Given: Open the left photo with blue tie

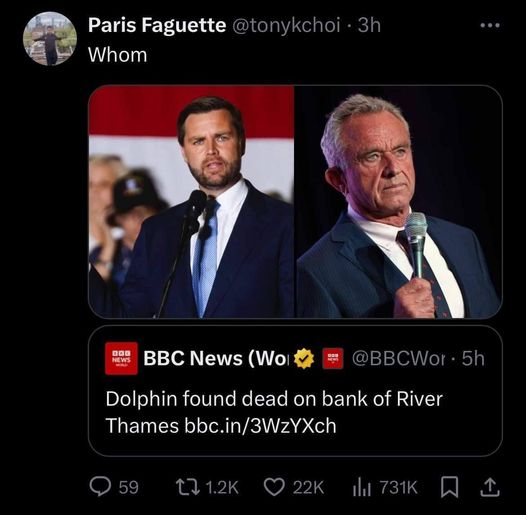Looking at the screenshot, I should pos(191,201).
